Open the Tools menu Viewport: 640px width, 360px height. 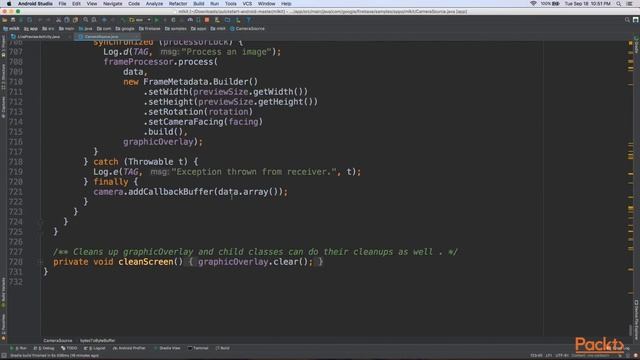[x=231, y=4]
